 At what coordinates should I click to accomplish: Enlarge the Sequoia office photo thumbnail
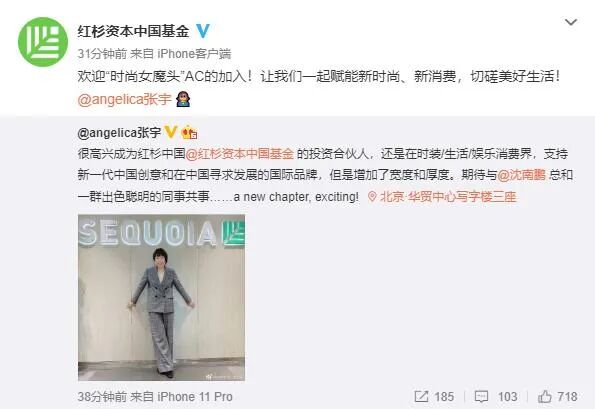pos(161,297)
